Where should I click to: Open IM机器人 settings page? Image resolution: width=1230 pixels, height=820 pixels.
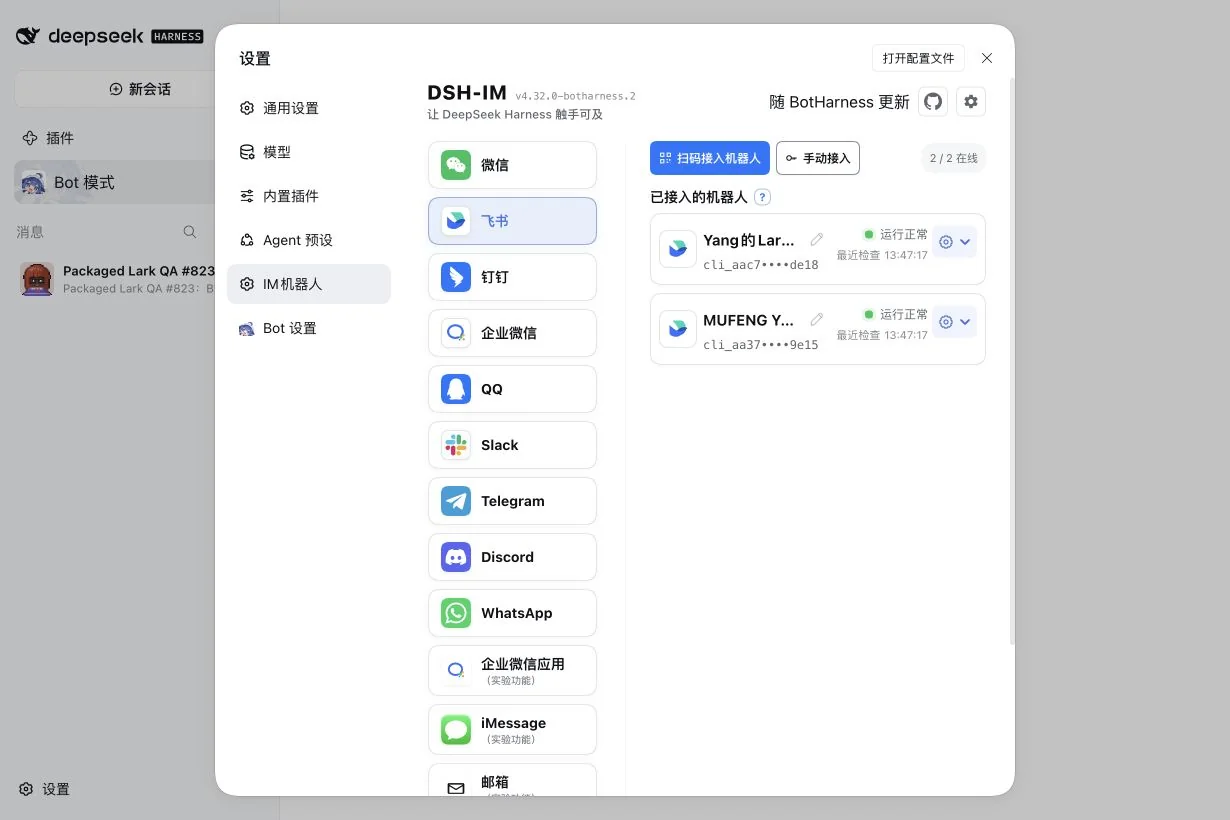coord(309,284)
